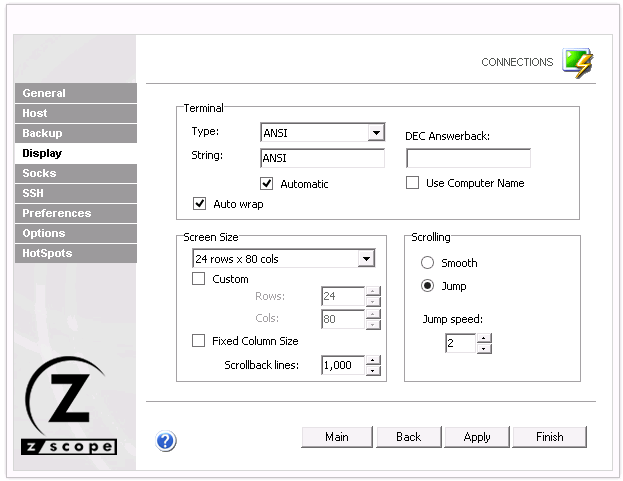Click the Finish button
Viewport: 623px width, 481px height.
click(549, 437)
